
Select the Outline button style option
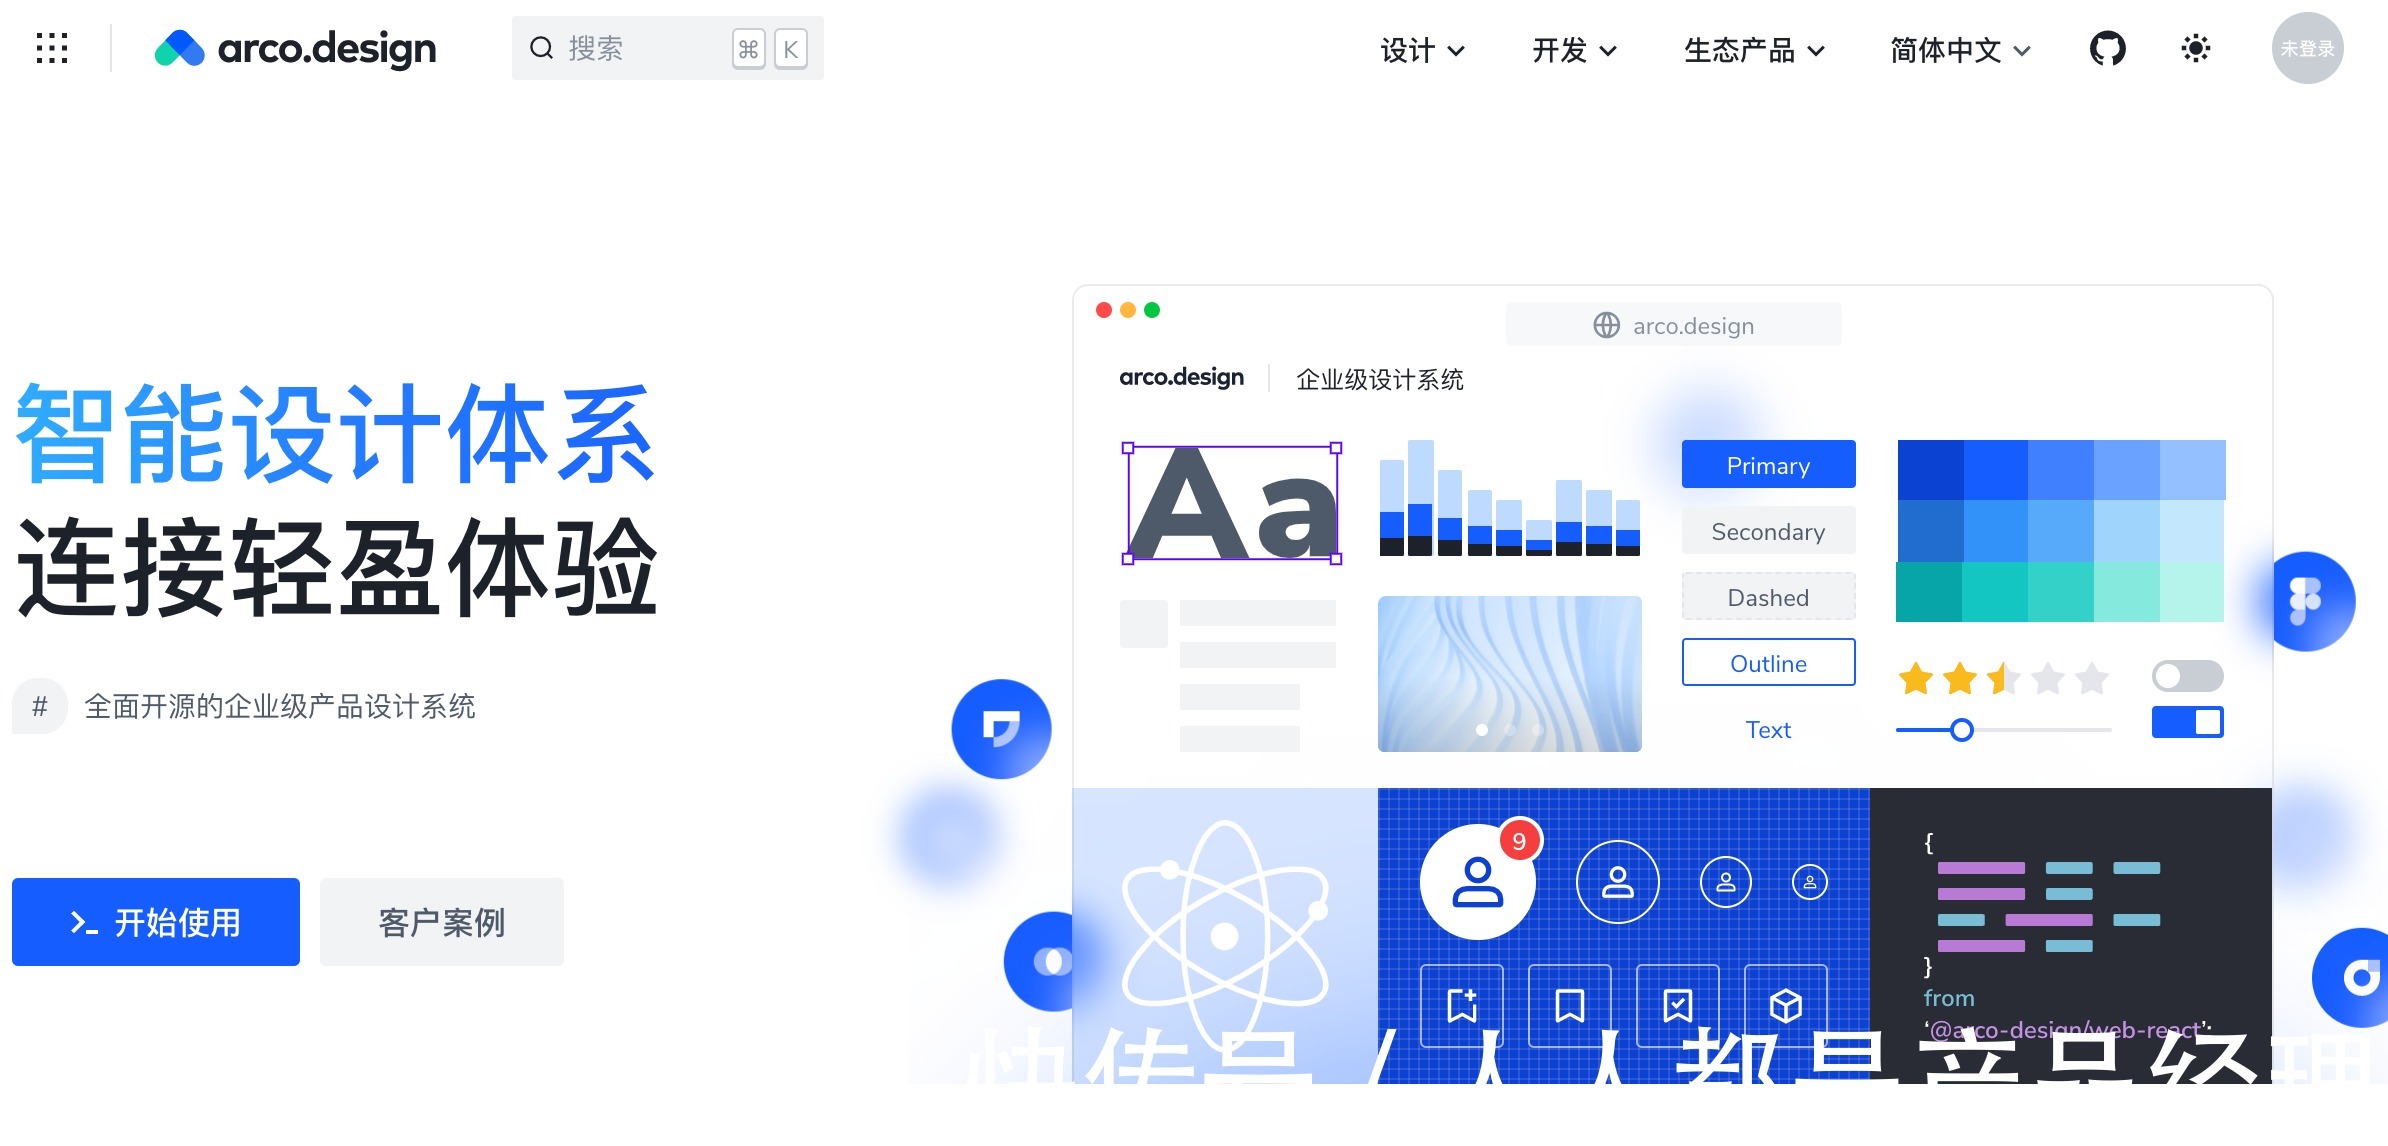1765,663
